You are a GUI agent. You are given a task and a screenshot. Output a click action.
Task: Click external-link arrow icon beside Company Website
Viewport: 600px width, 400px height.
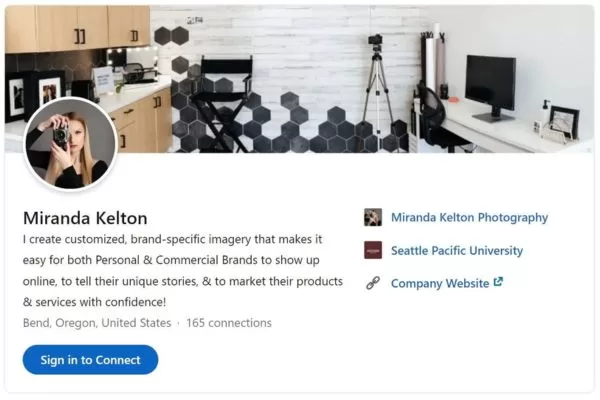click(x=498, y=282)
